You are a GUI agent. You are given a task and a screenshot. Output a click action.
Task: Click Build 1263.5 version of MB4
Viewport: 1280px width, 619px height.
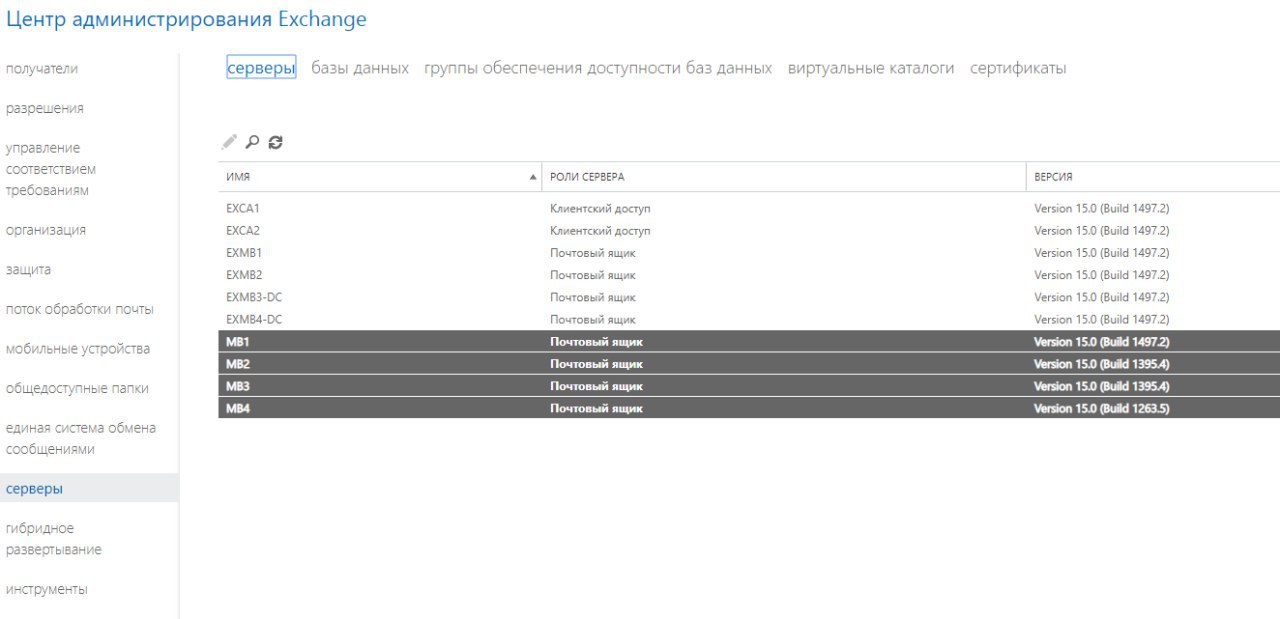pyautogui.click(x=1102, y=408)
